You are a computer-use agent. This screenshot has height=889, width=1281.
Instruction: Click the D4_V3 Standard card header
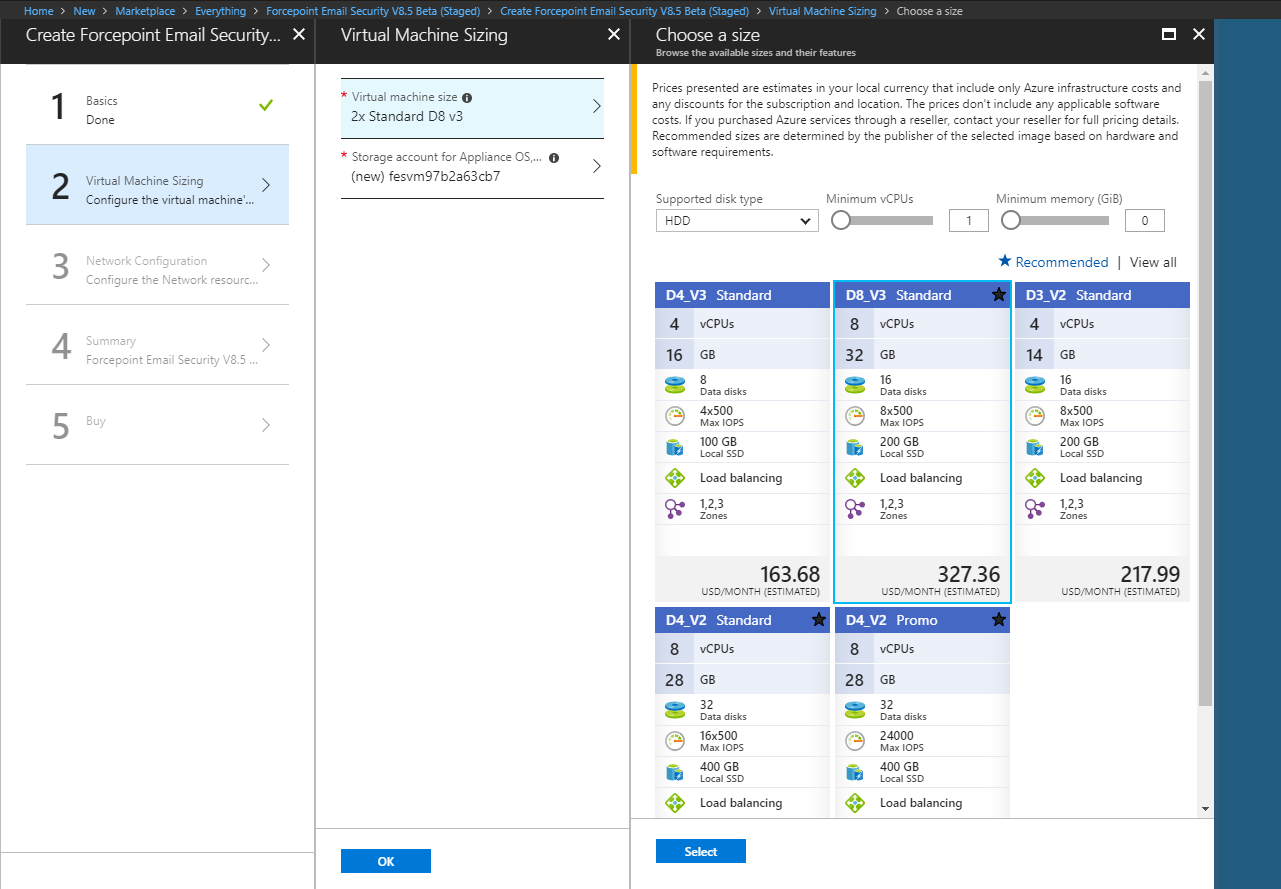pyautogui.click(x=742, y=295)
